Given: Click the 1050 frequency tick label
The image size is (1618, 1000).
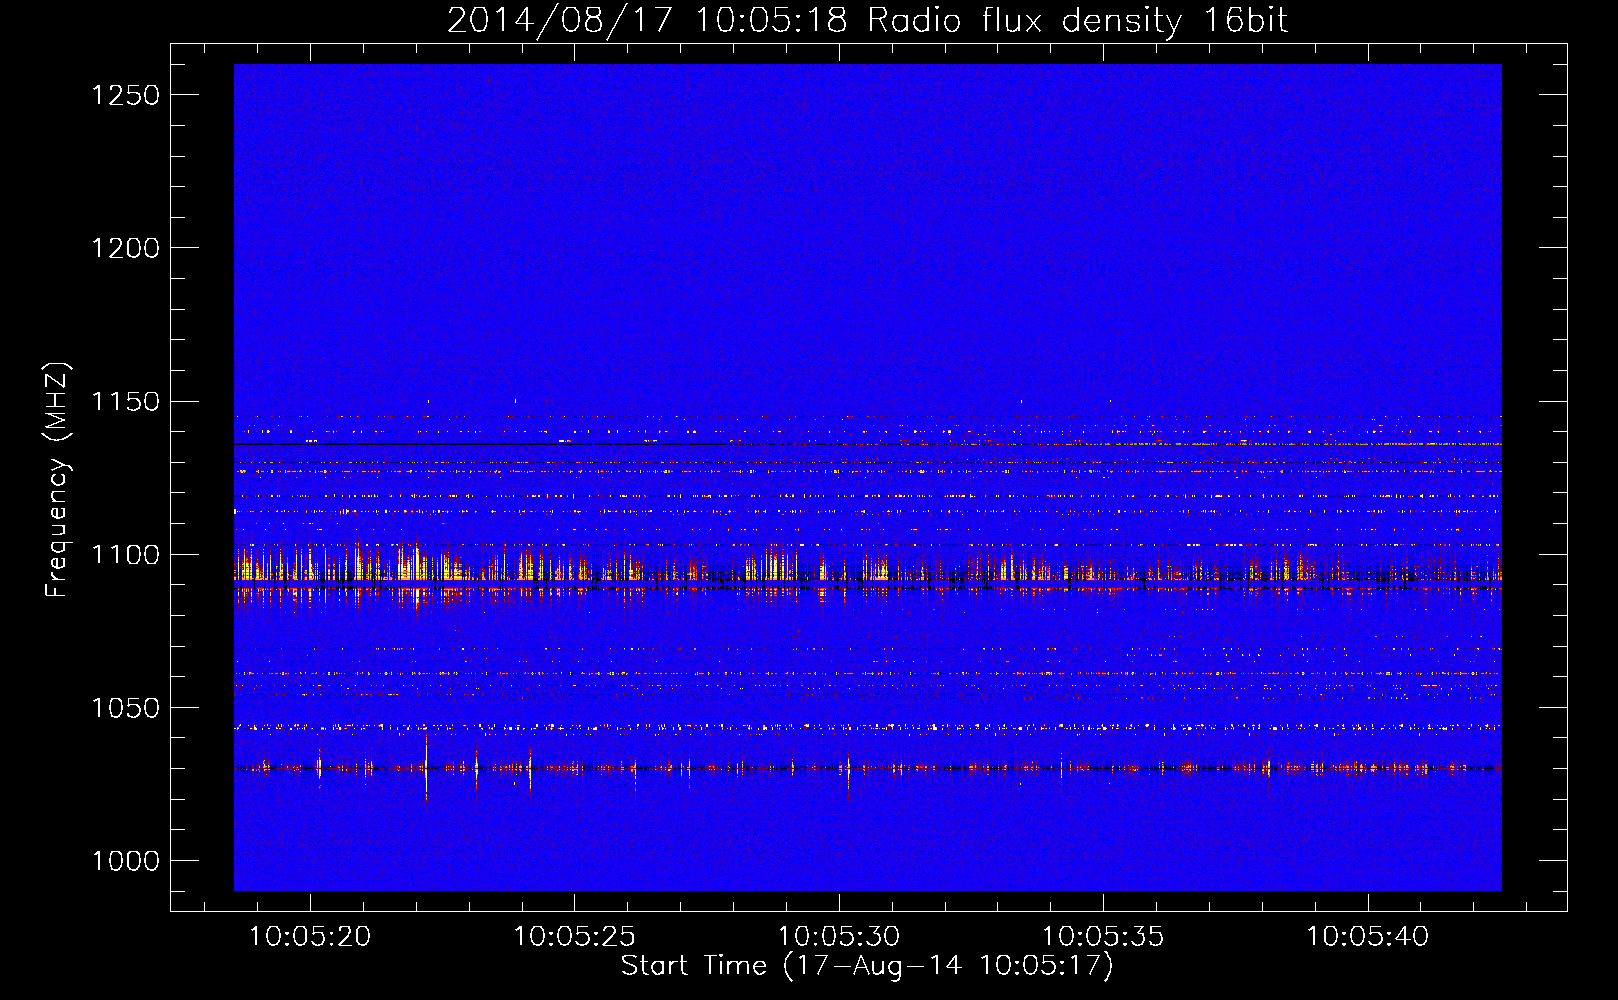Looking at the screenshot, I should [x=126, y=708].
